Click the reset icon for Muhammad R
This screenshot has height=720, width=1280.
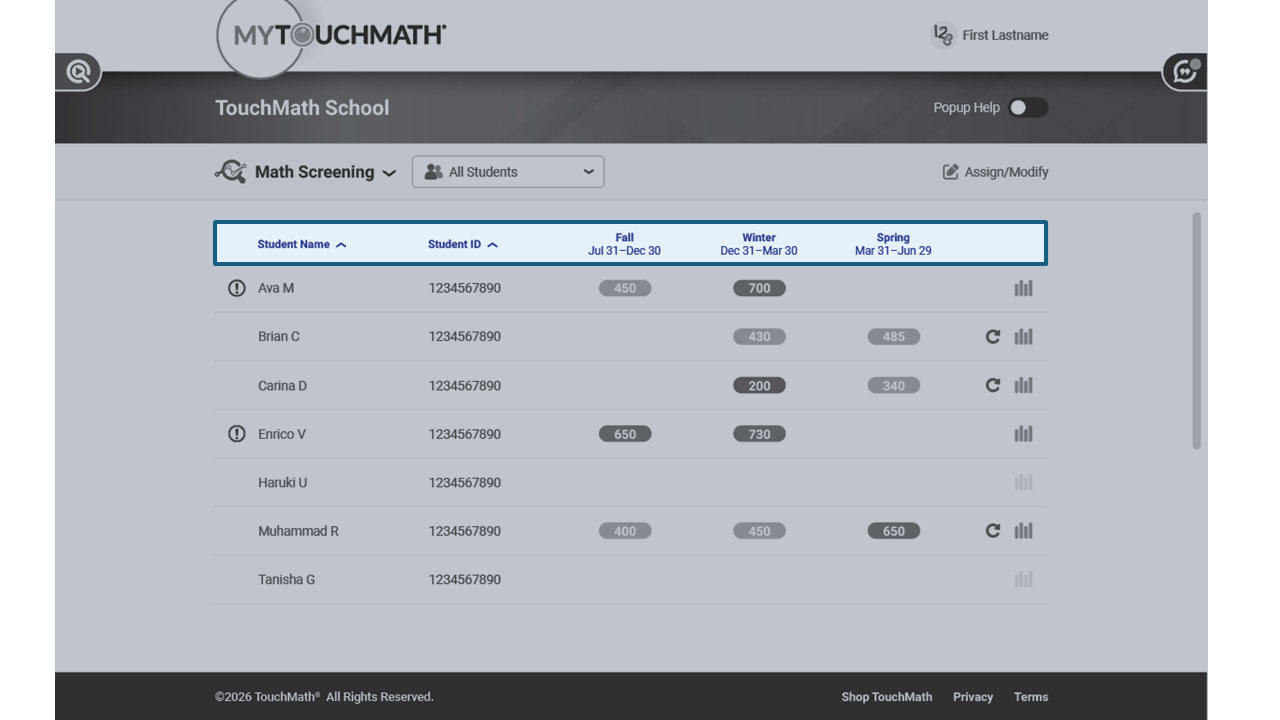pos(993,531)
